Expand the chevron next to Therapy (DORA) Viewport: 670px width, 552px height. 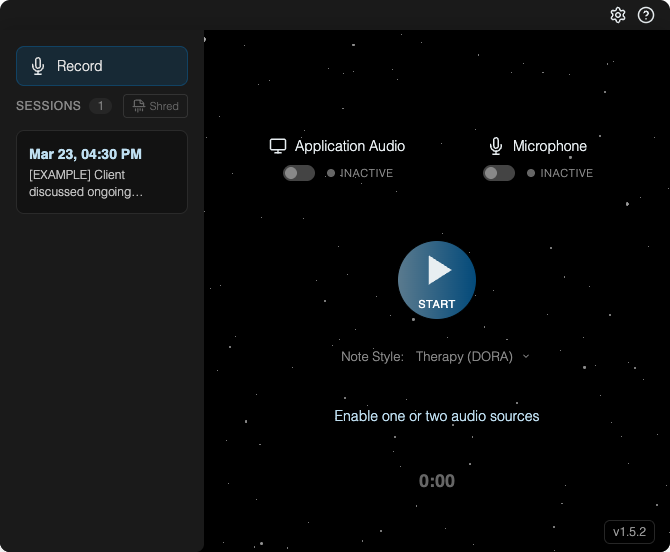[527, 356]
